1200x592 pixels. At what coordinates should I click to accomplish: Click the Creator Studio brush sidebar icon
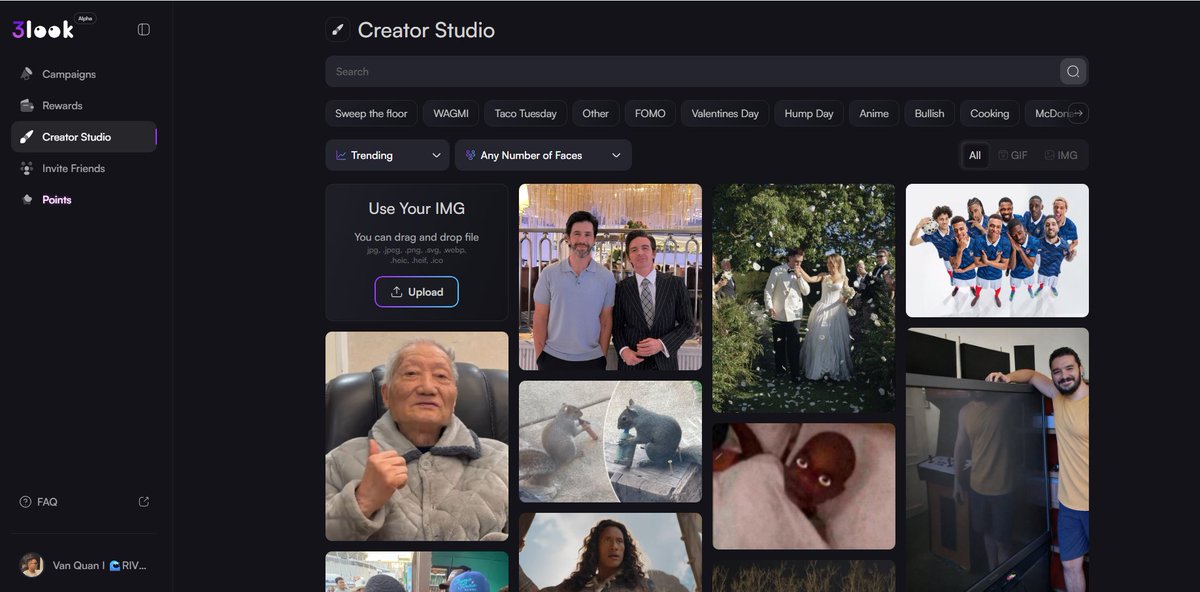pyautogui.click(x=27, y=137)
